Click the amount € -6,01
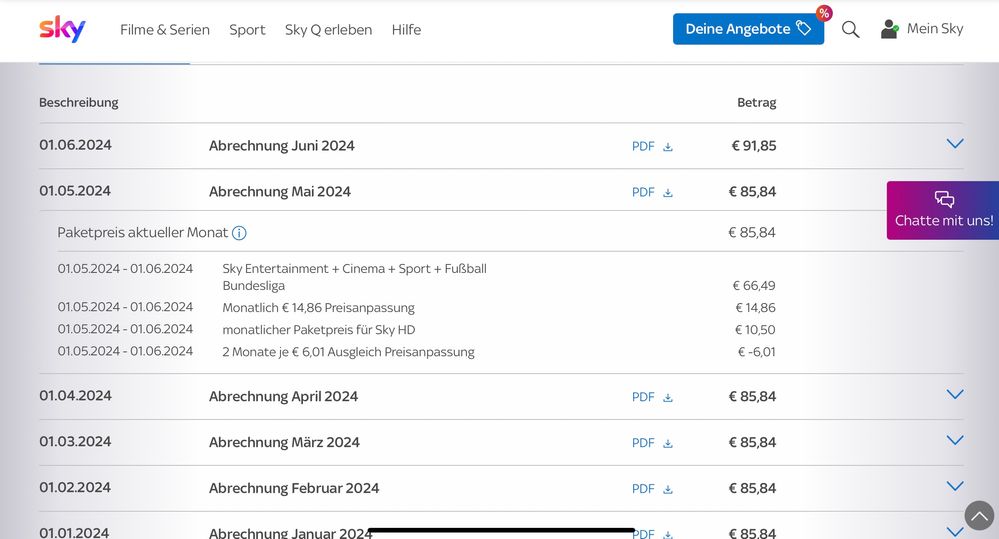 point(756,352)
